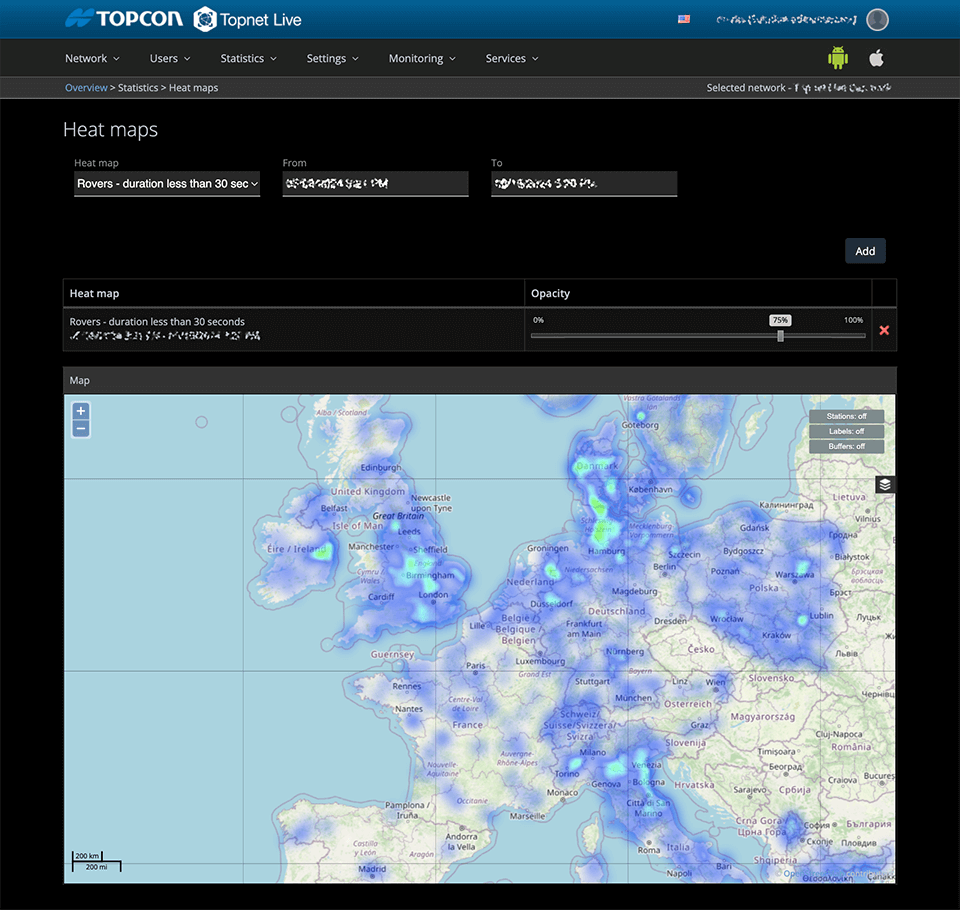This screenshot has width=960, height=910.
Task: Click the Topnet Live logo
Action: (x=247, y=19)
